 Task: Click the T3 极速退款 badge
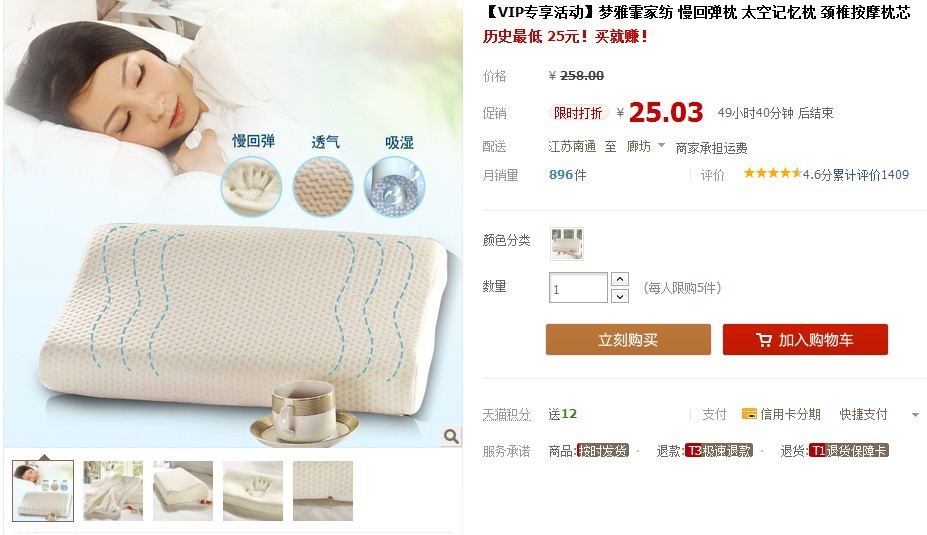(x=719, y=451)
